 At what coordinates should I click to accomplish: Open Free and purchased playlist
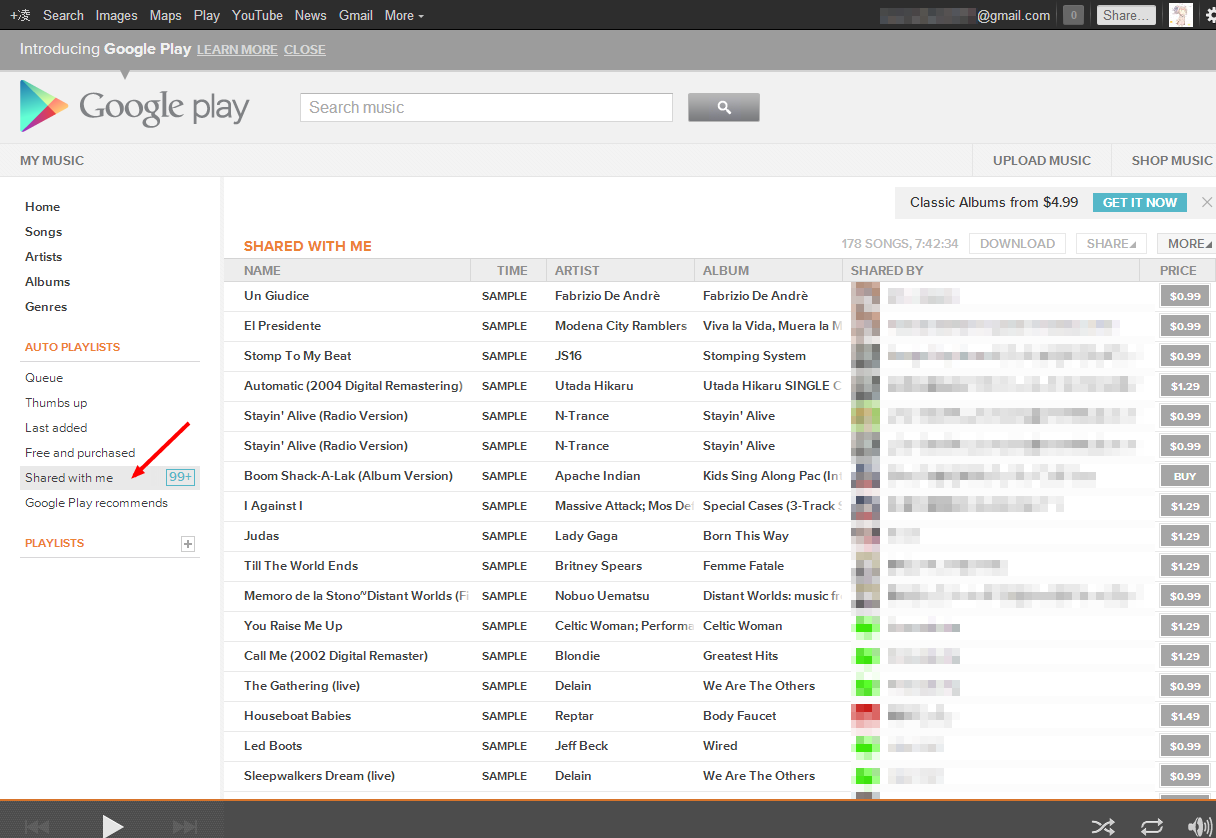pos(80,453)
